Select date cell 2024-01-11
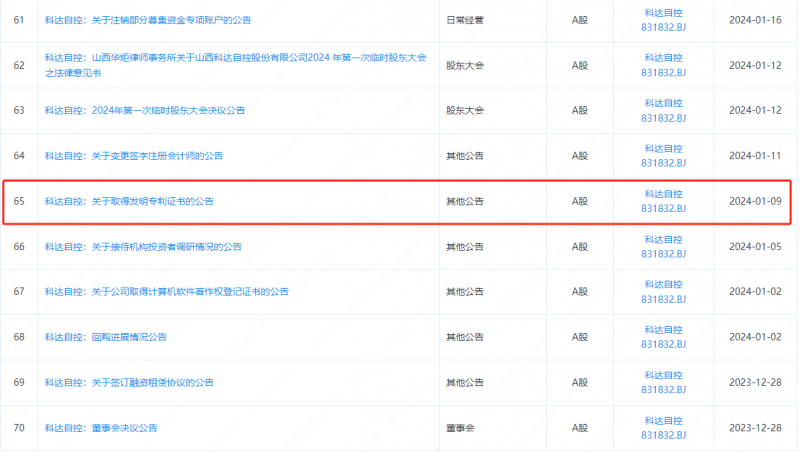 pyautogui.click(x=755, y=156)
